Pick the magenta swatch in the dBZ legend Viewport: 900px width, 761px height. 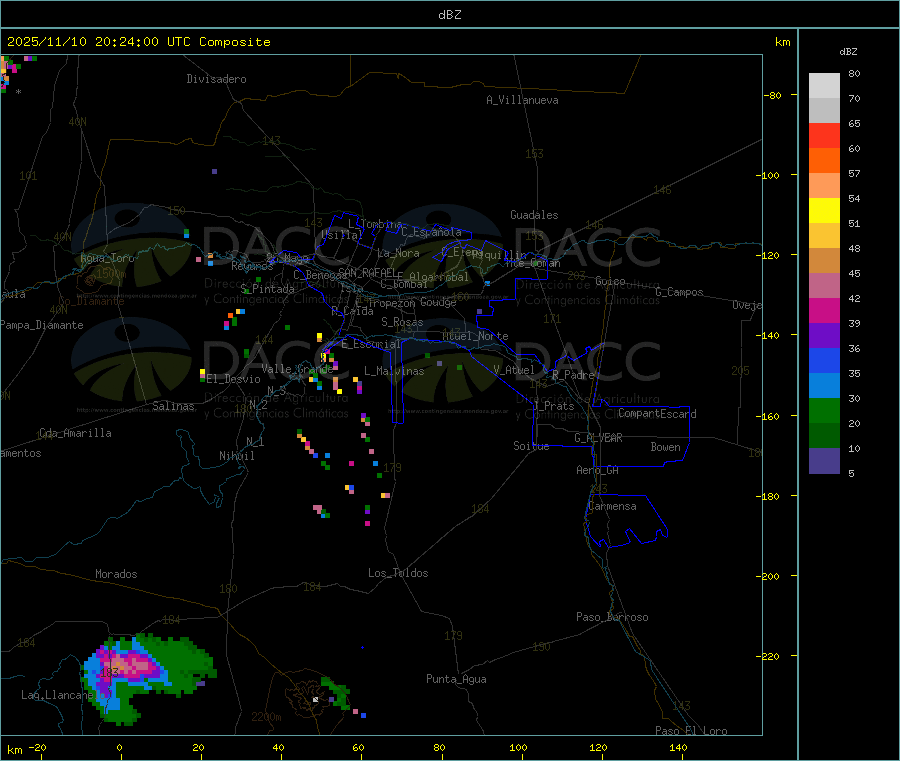pos(824,310)
